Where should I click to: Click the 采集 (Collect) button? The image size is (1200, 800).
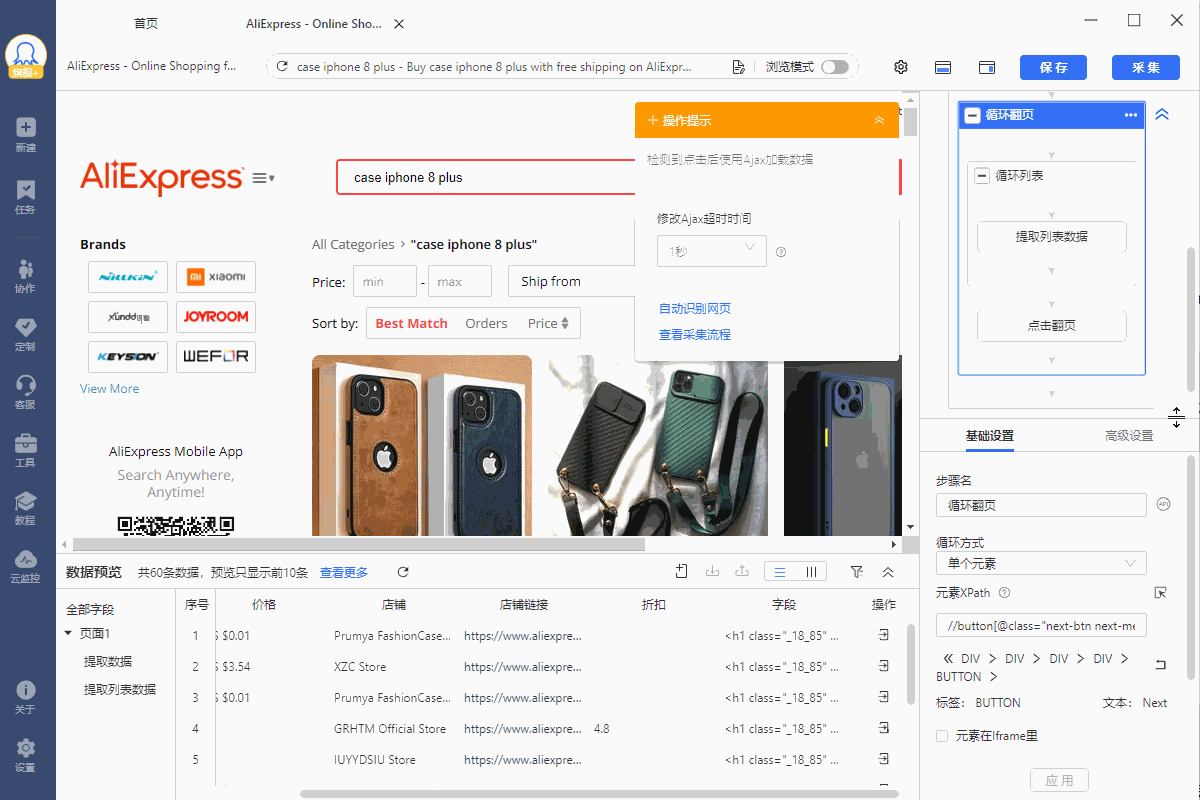pyautogui.click(x=1146, y=67)
